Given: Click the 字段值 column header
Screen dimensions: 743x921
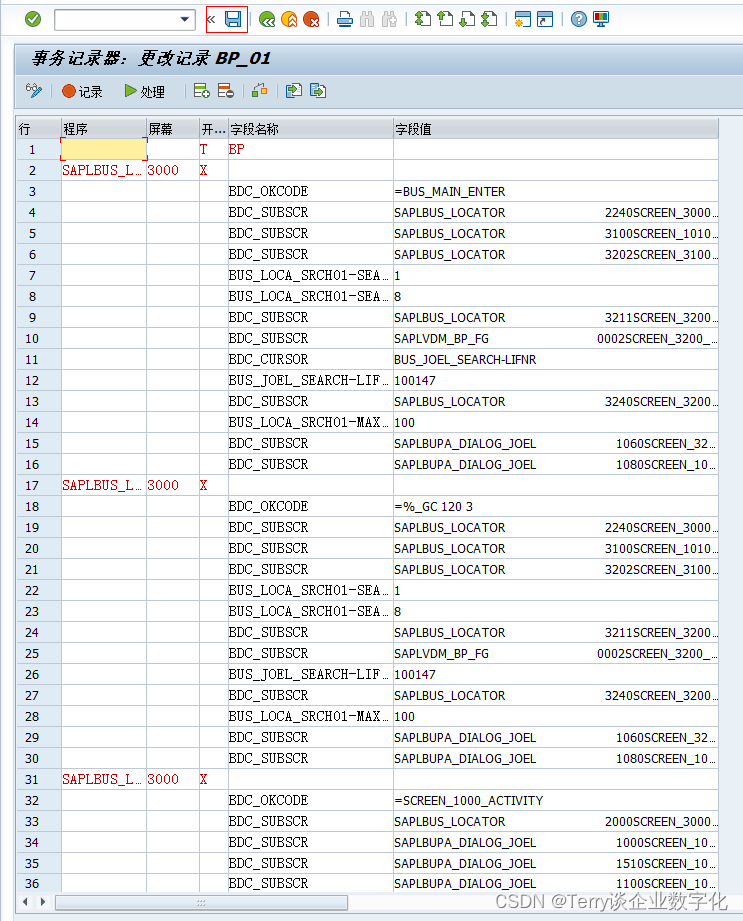Looking at the screenshot, I should click(556, 129).
